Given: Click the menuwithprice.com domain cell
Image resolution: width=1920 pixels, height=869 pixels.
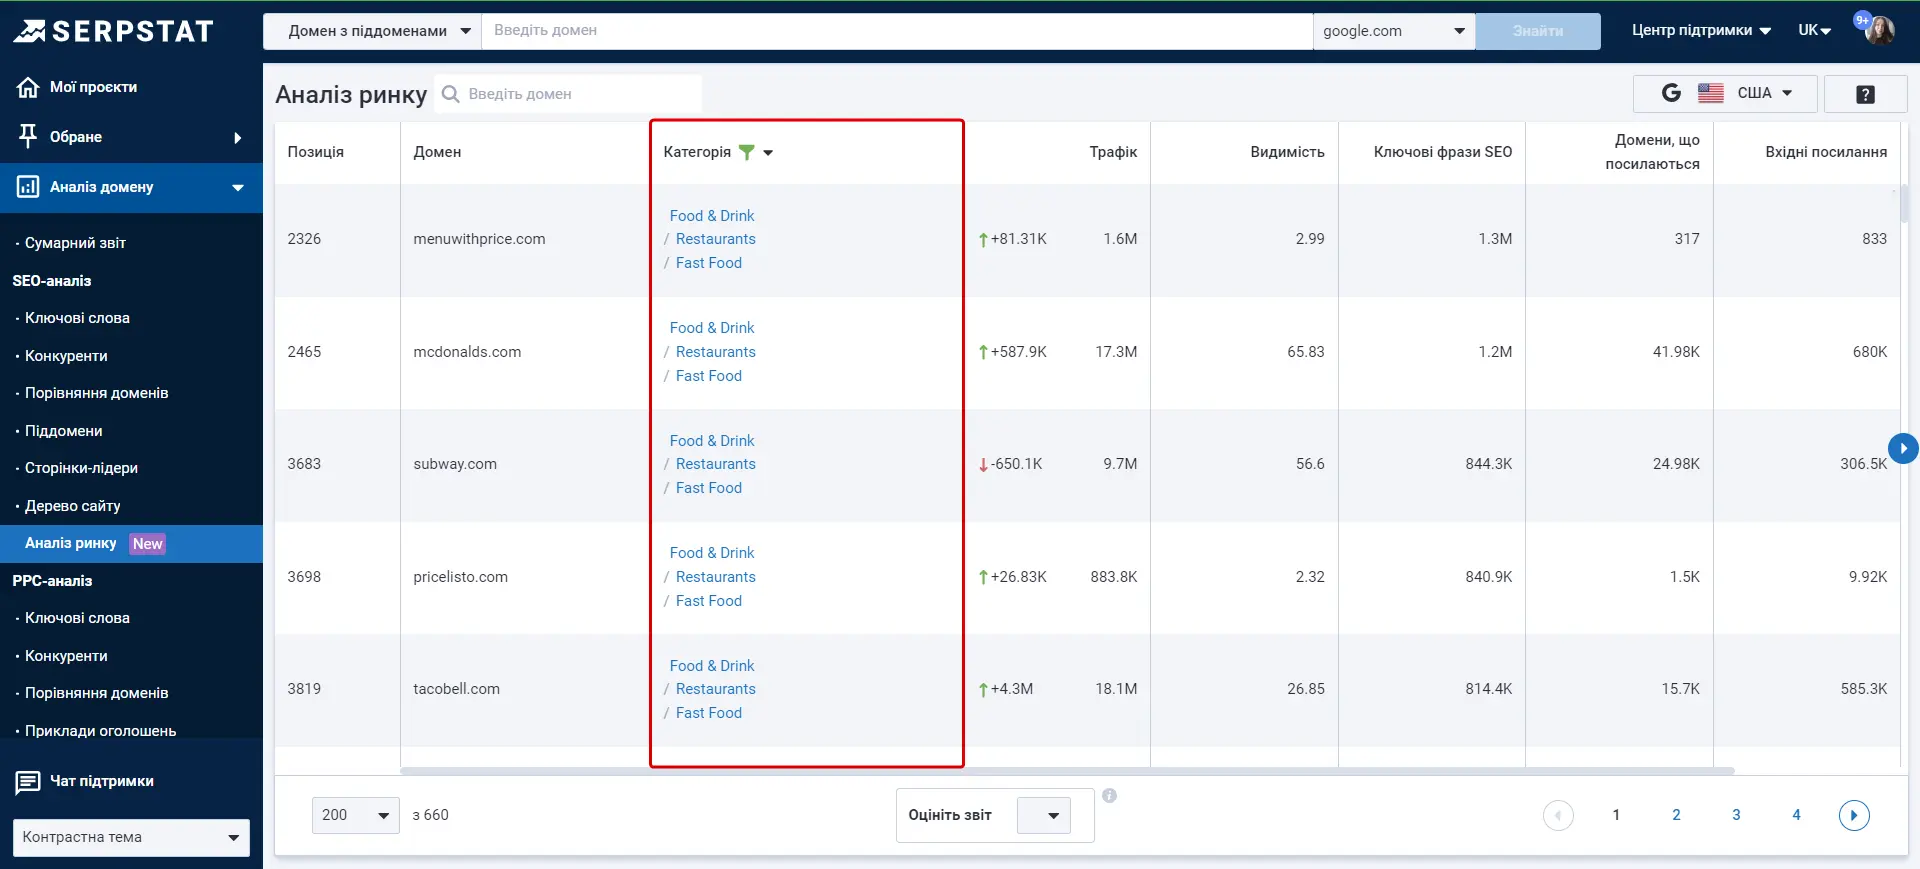Looking at the screenshot, I should (479, 239).
